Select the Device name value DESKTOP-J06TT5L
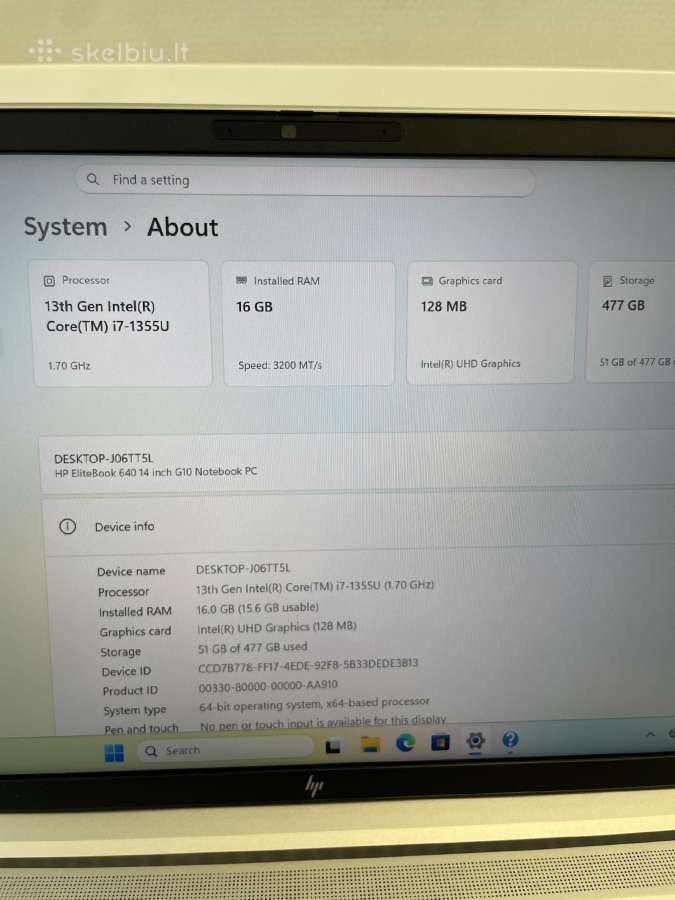675x900 pixels. click(x=243, y=568)
